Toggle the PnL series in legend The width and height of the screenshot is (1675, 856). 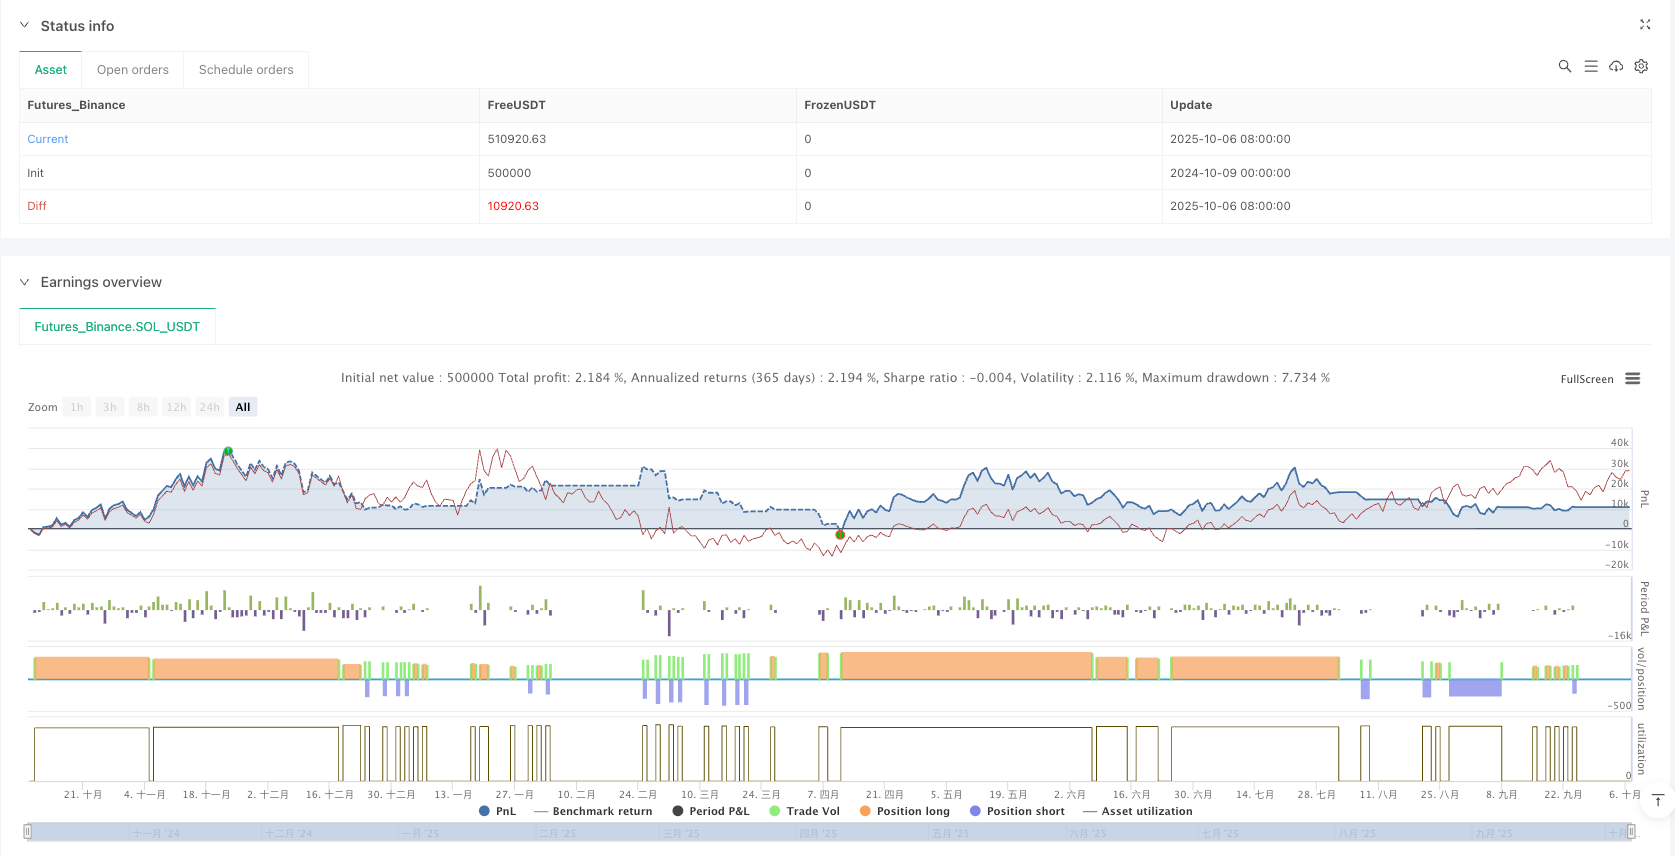click(498, 811)
